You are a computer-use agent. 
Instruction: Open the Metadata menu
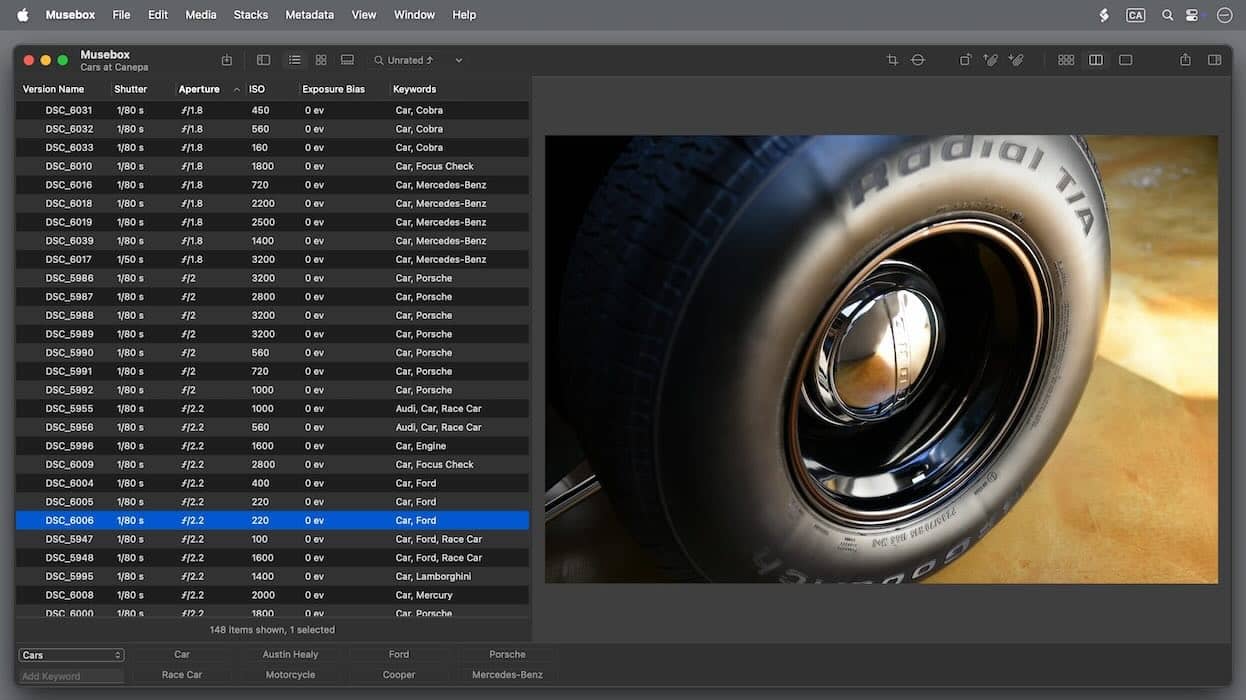pos(309,14)
